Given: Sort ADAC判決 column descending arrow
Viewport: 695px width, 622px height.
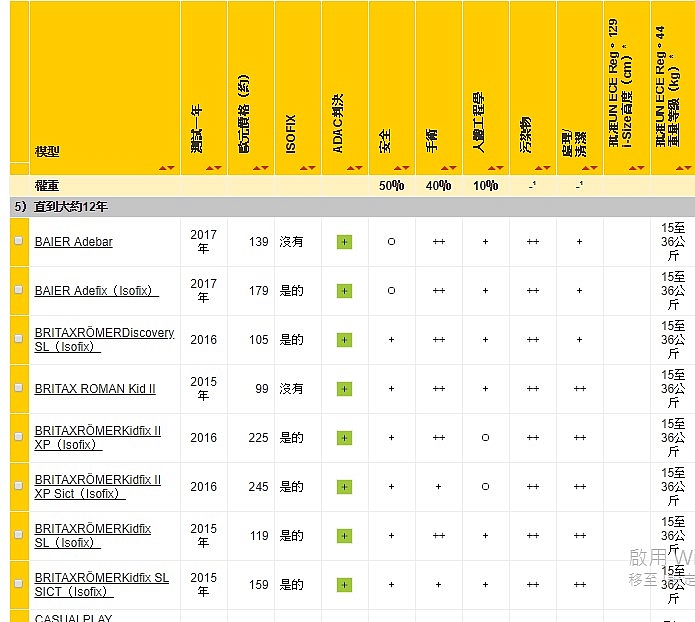Looking at the screenshot, I should pos(359,168).
